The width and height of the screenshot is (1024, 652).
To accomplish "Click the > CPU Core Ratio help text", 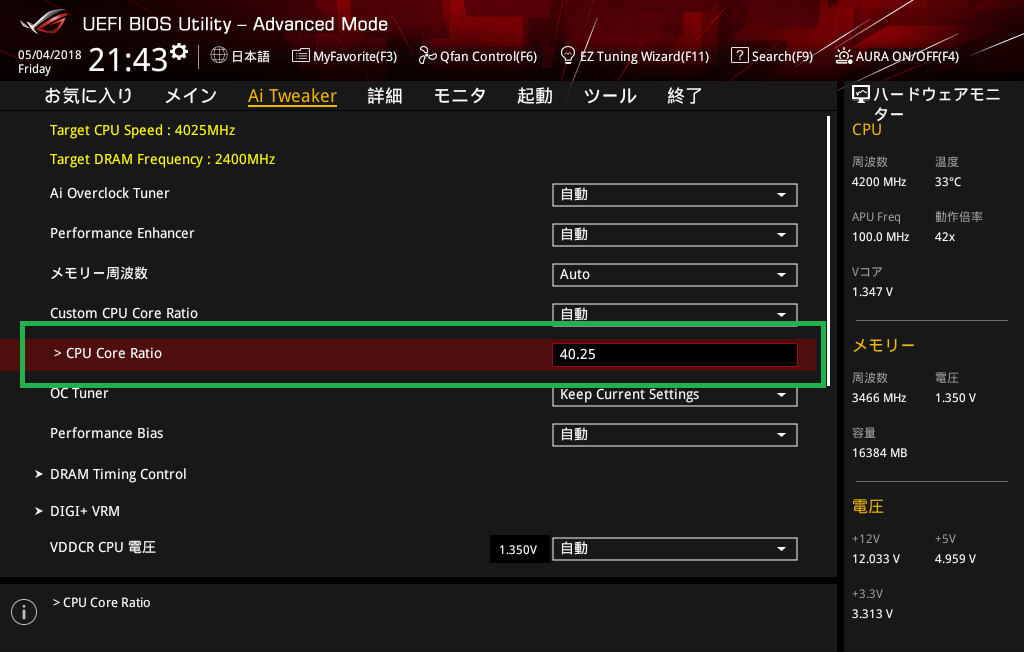I will (101, 602).
